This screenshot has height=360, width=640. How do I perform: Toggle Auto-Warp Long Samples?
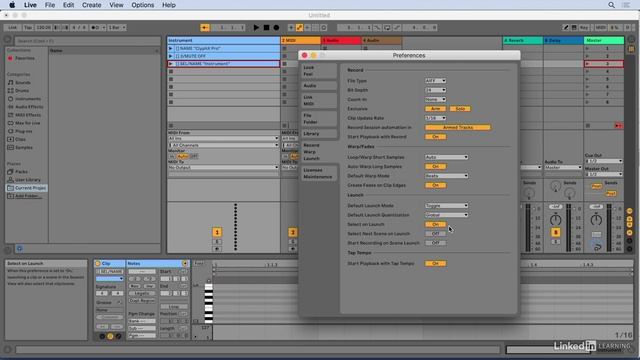coord(435,167)
